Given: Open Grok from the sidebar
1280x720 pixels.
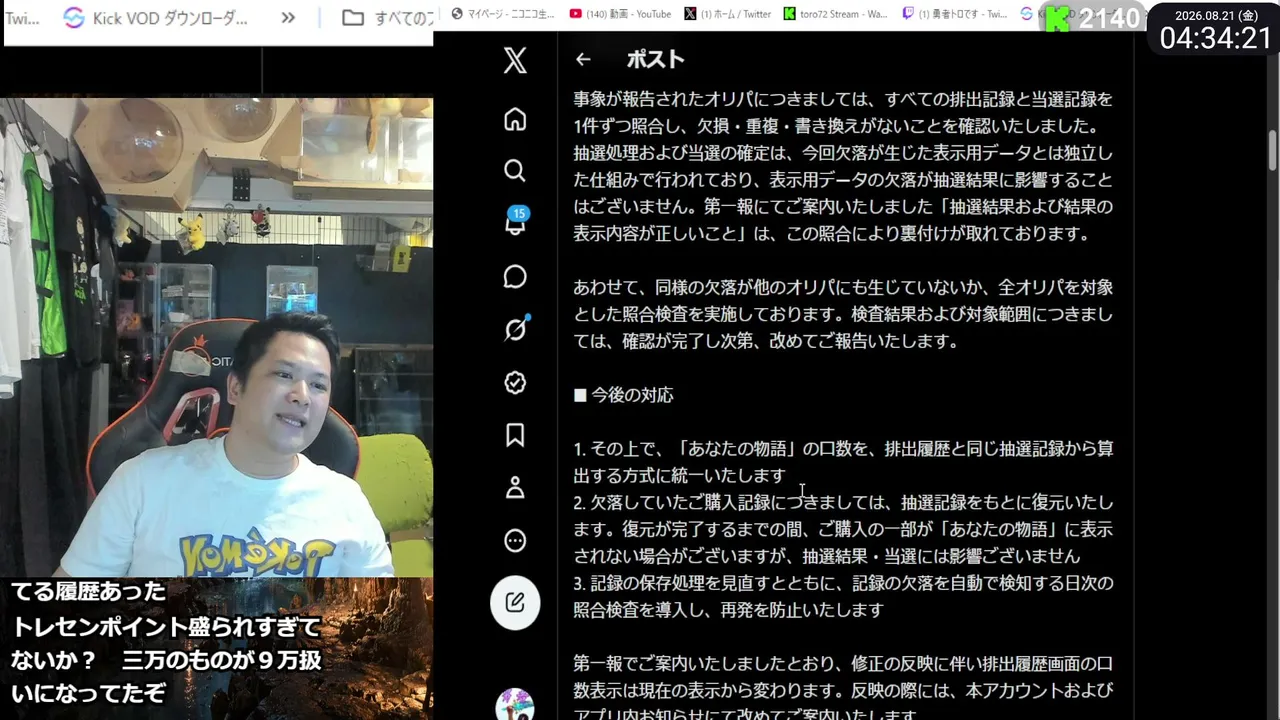Looking at the screenshot, I should pos(515,329).
